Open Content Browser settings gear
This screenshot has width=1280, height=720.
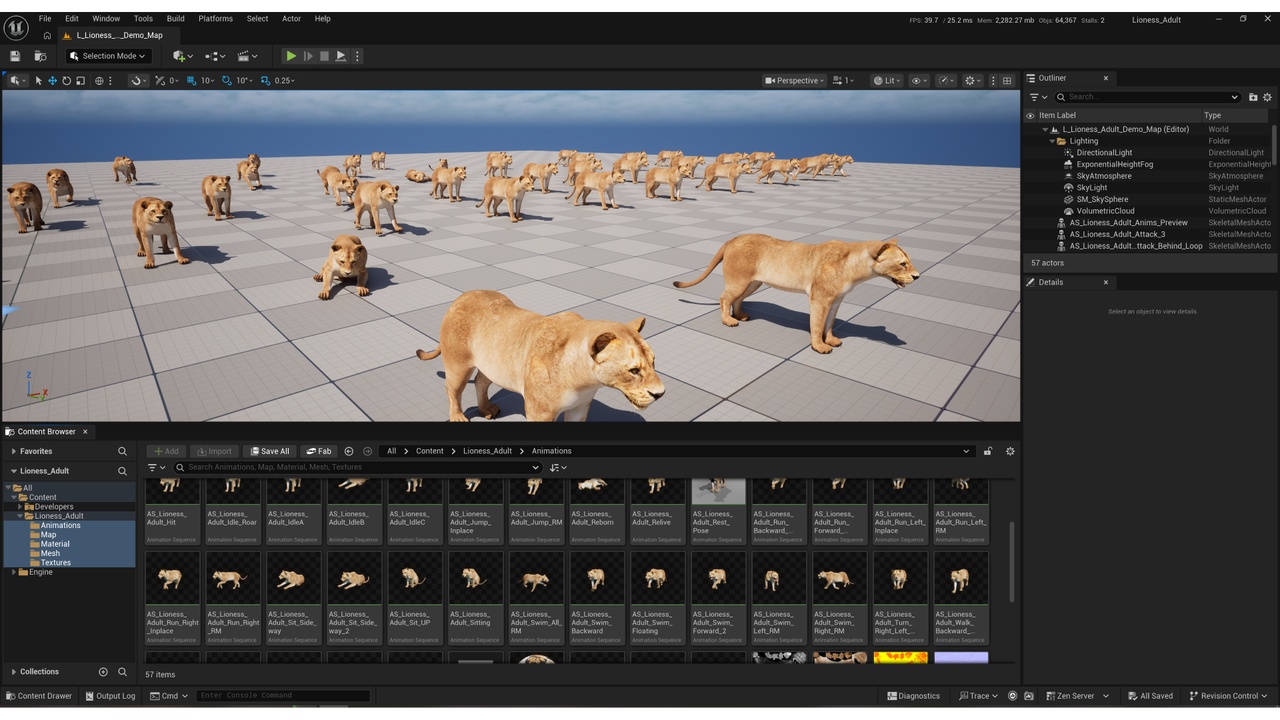pyautogui.click(x=1010, y=451)
